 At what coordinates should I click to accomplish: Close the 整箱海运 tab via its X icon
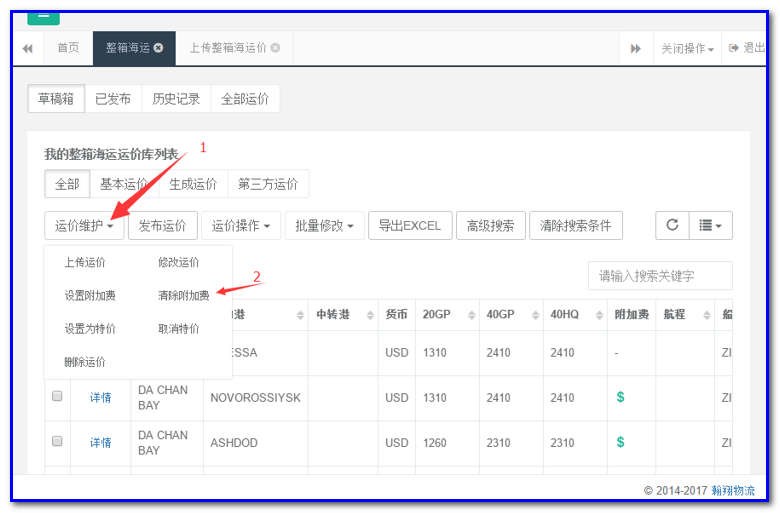158,48
